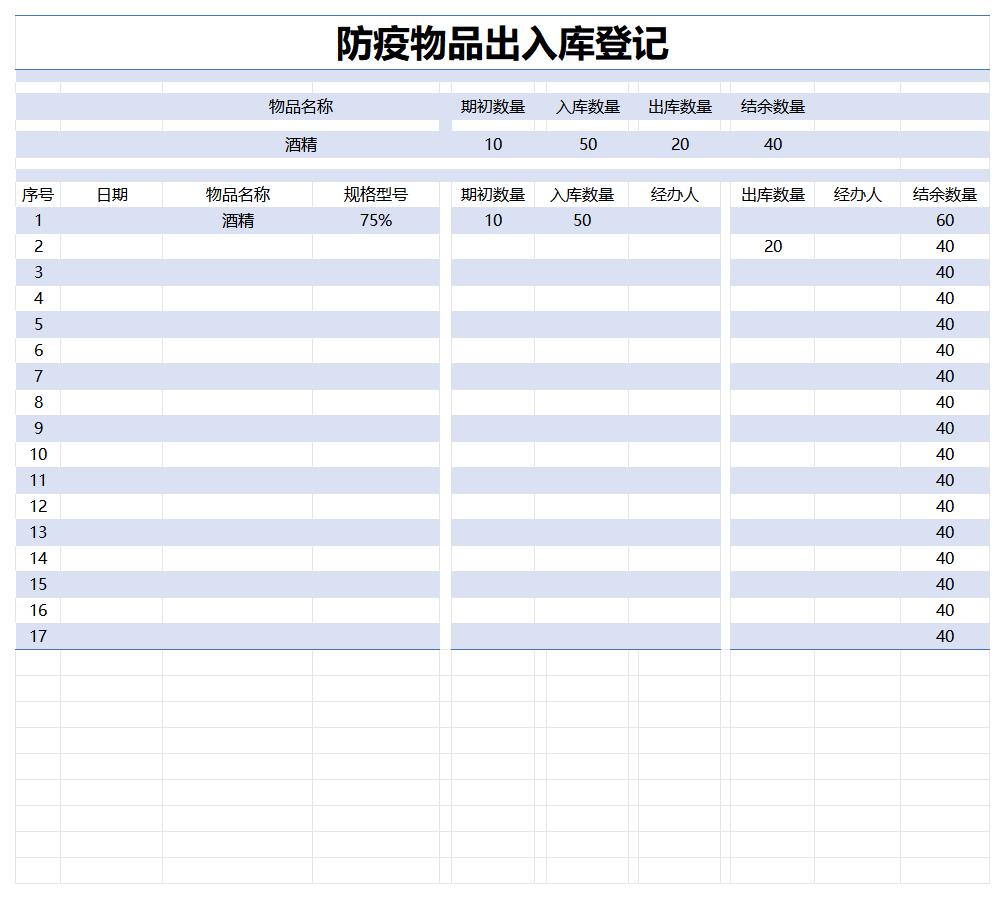Select row 17 结余数量 value 40

point(945,636)
